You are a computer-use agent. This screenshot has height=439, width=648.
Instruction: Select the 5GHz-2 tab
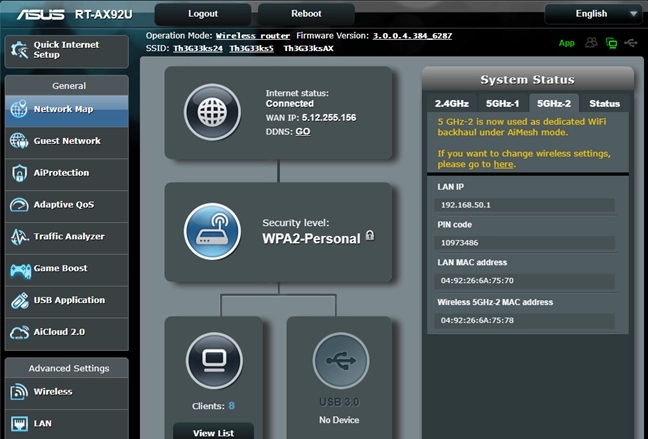(553, 103)
